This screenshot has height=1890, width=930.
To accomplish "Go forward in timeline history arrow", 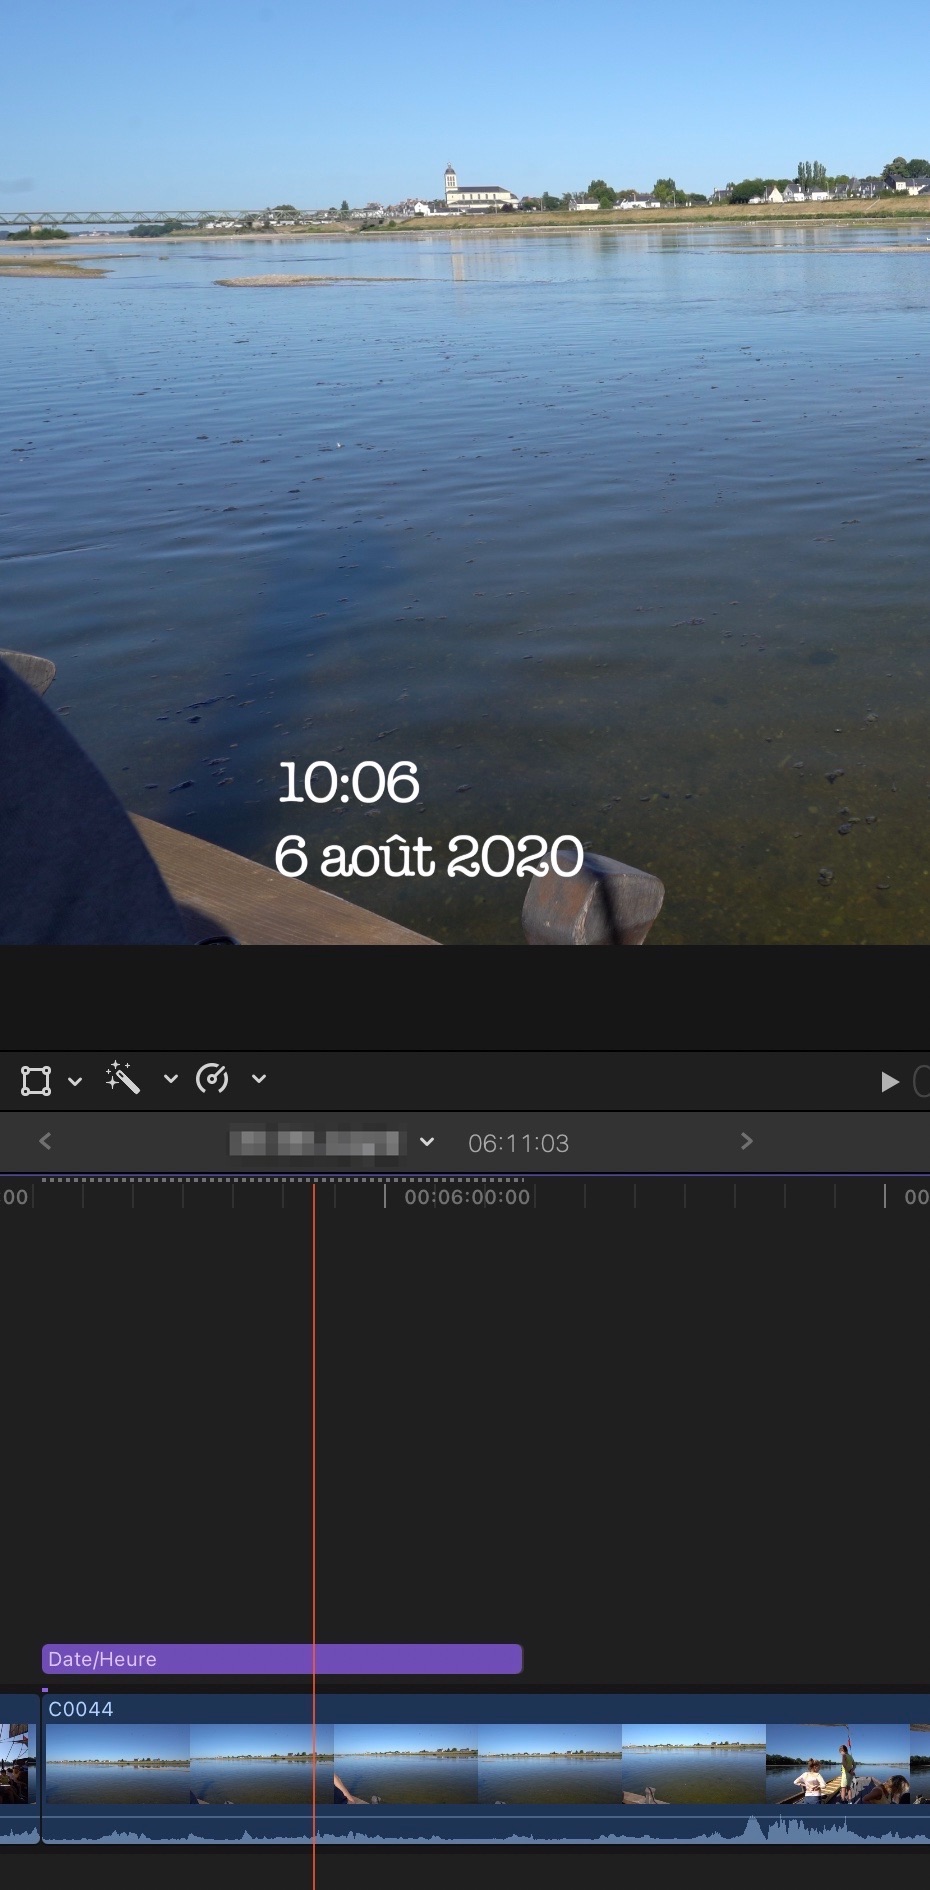I will point(746,1141).
